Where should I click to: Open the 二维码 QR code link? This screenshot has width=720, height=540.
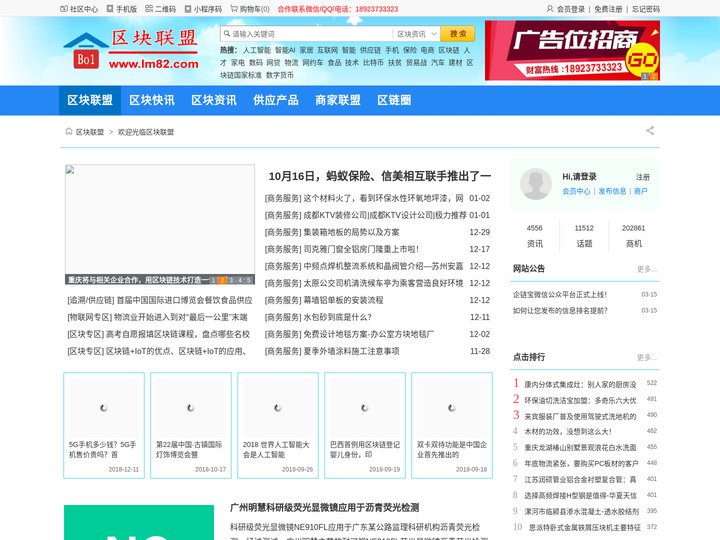click(160, 9)
